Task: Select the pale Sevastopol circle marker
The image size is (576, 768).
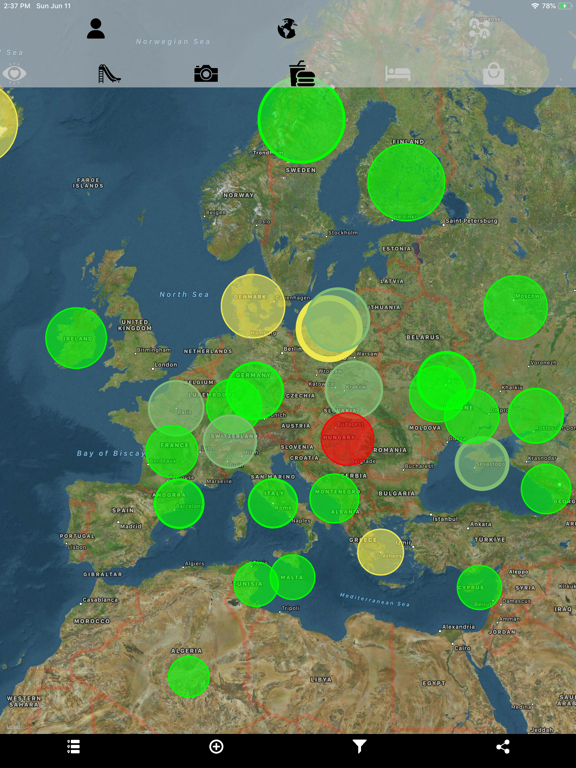Action: coord(482,463)
